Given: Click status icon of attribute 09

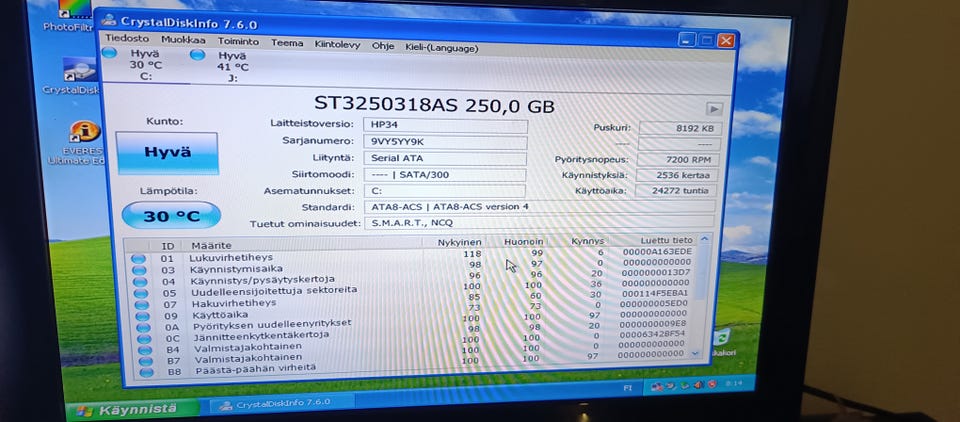Looking at the screenshot, I should 143,317.
